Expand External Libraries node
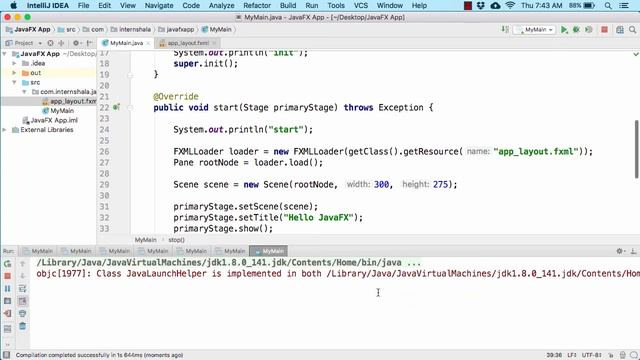This screenshot has width=640, height=360. point(4,130)
